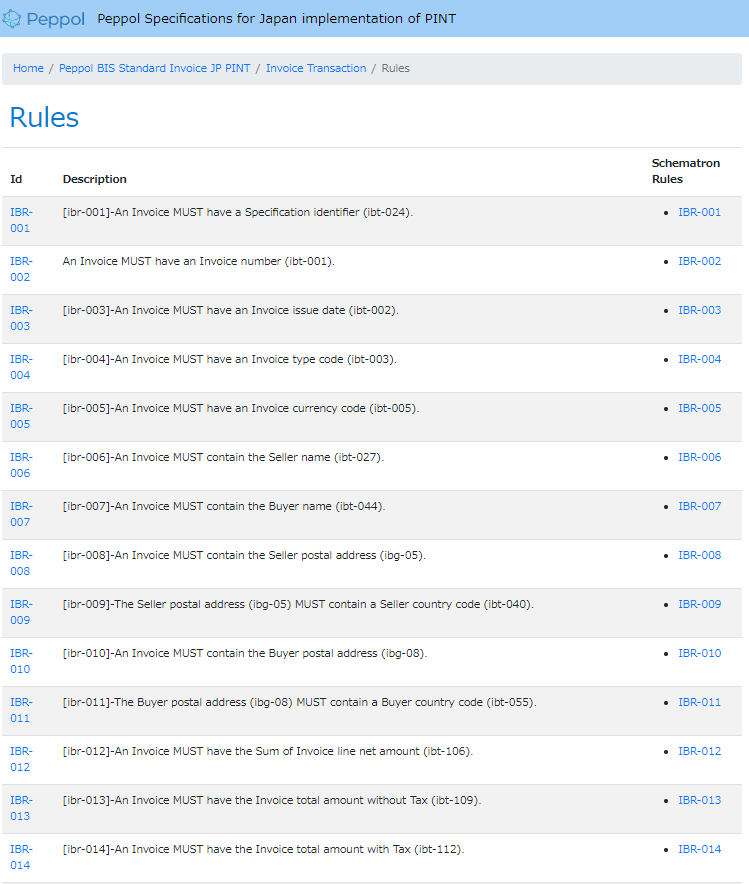Click IBR-010 in the Id column
This screenshot has width=749, height=884.
(21, 661)
